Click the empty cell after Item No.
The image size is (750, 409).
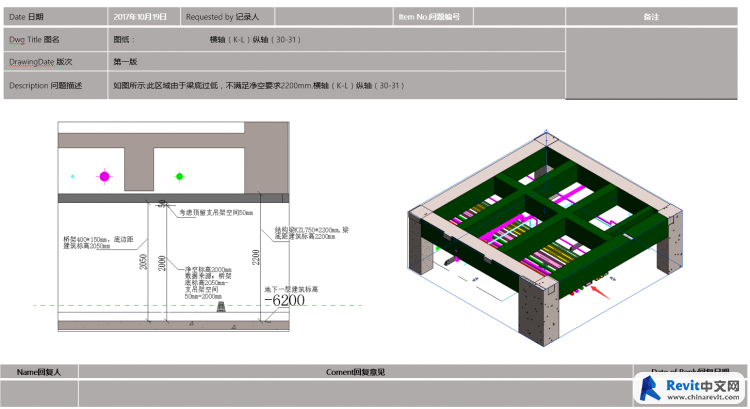click(x=520, y=17)
